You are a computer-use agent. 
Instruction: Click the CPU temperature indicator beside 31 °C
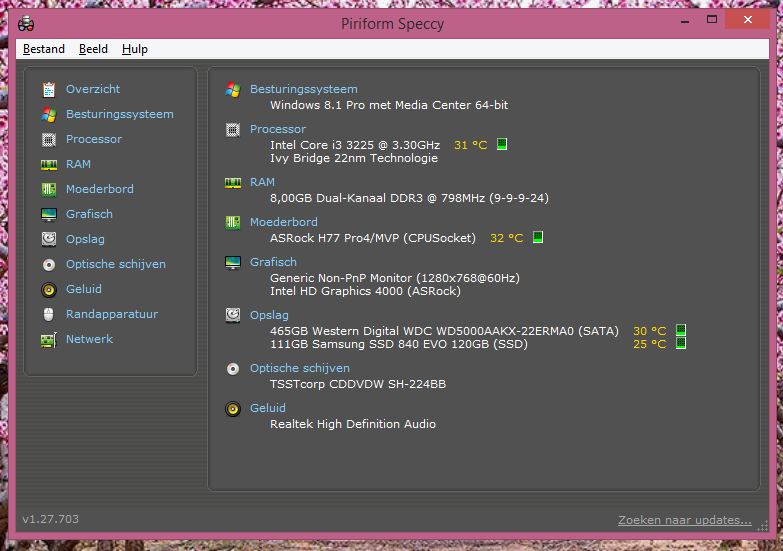[x=502, y=144]
